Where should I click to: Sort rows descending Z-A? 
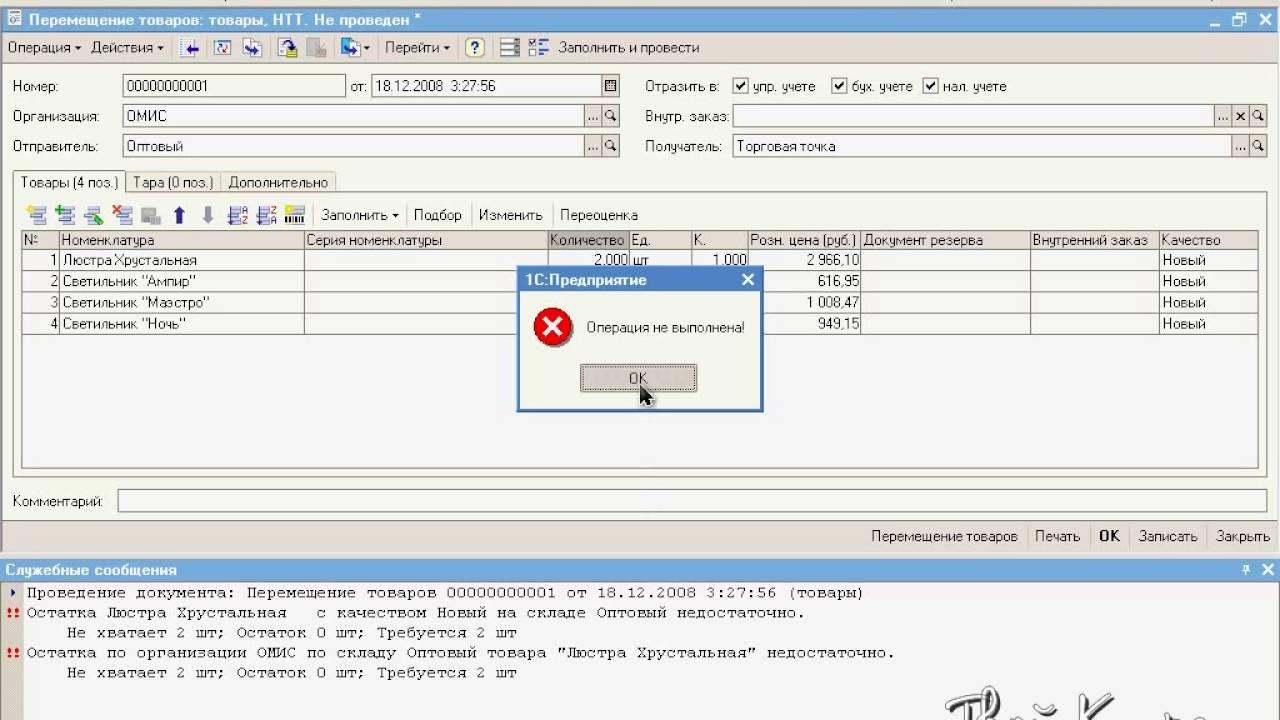coord(266,215)
